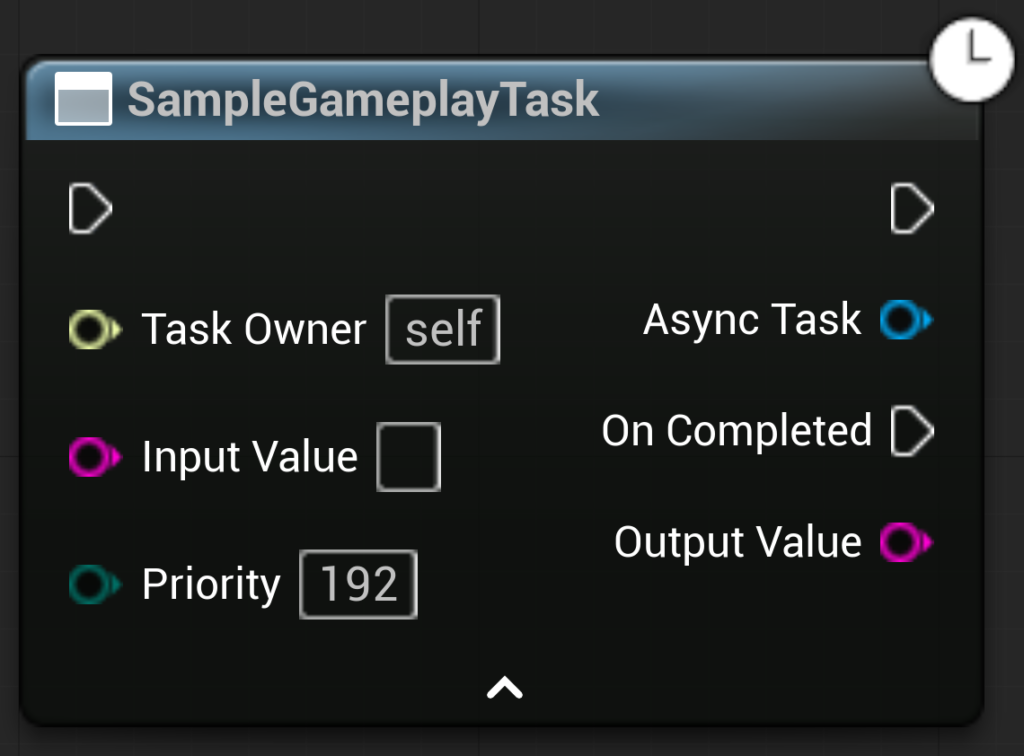Click the top output execution pin arrow
The width and height of the screenshot is (1024, 756).
coord(912,209)
